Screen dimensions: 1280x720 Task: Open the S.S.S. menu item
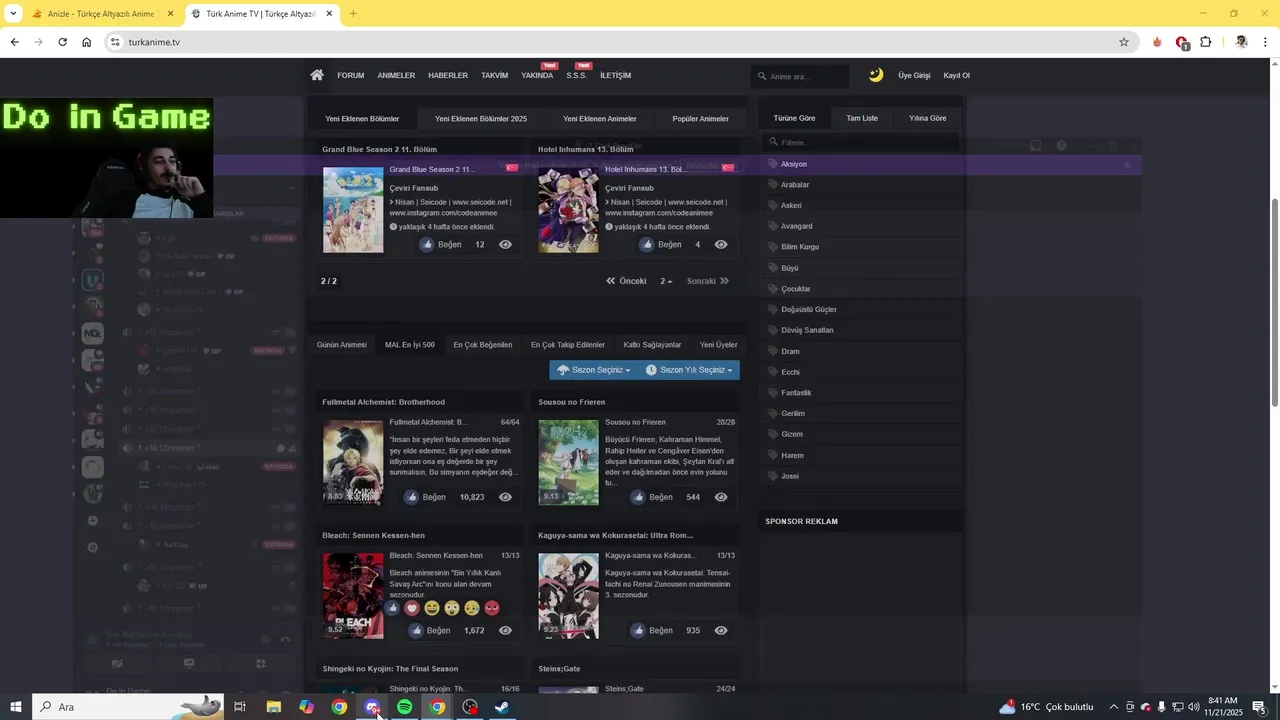[576, 76]
